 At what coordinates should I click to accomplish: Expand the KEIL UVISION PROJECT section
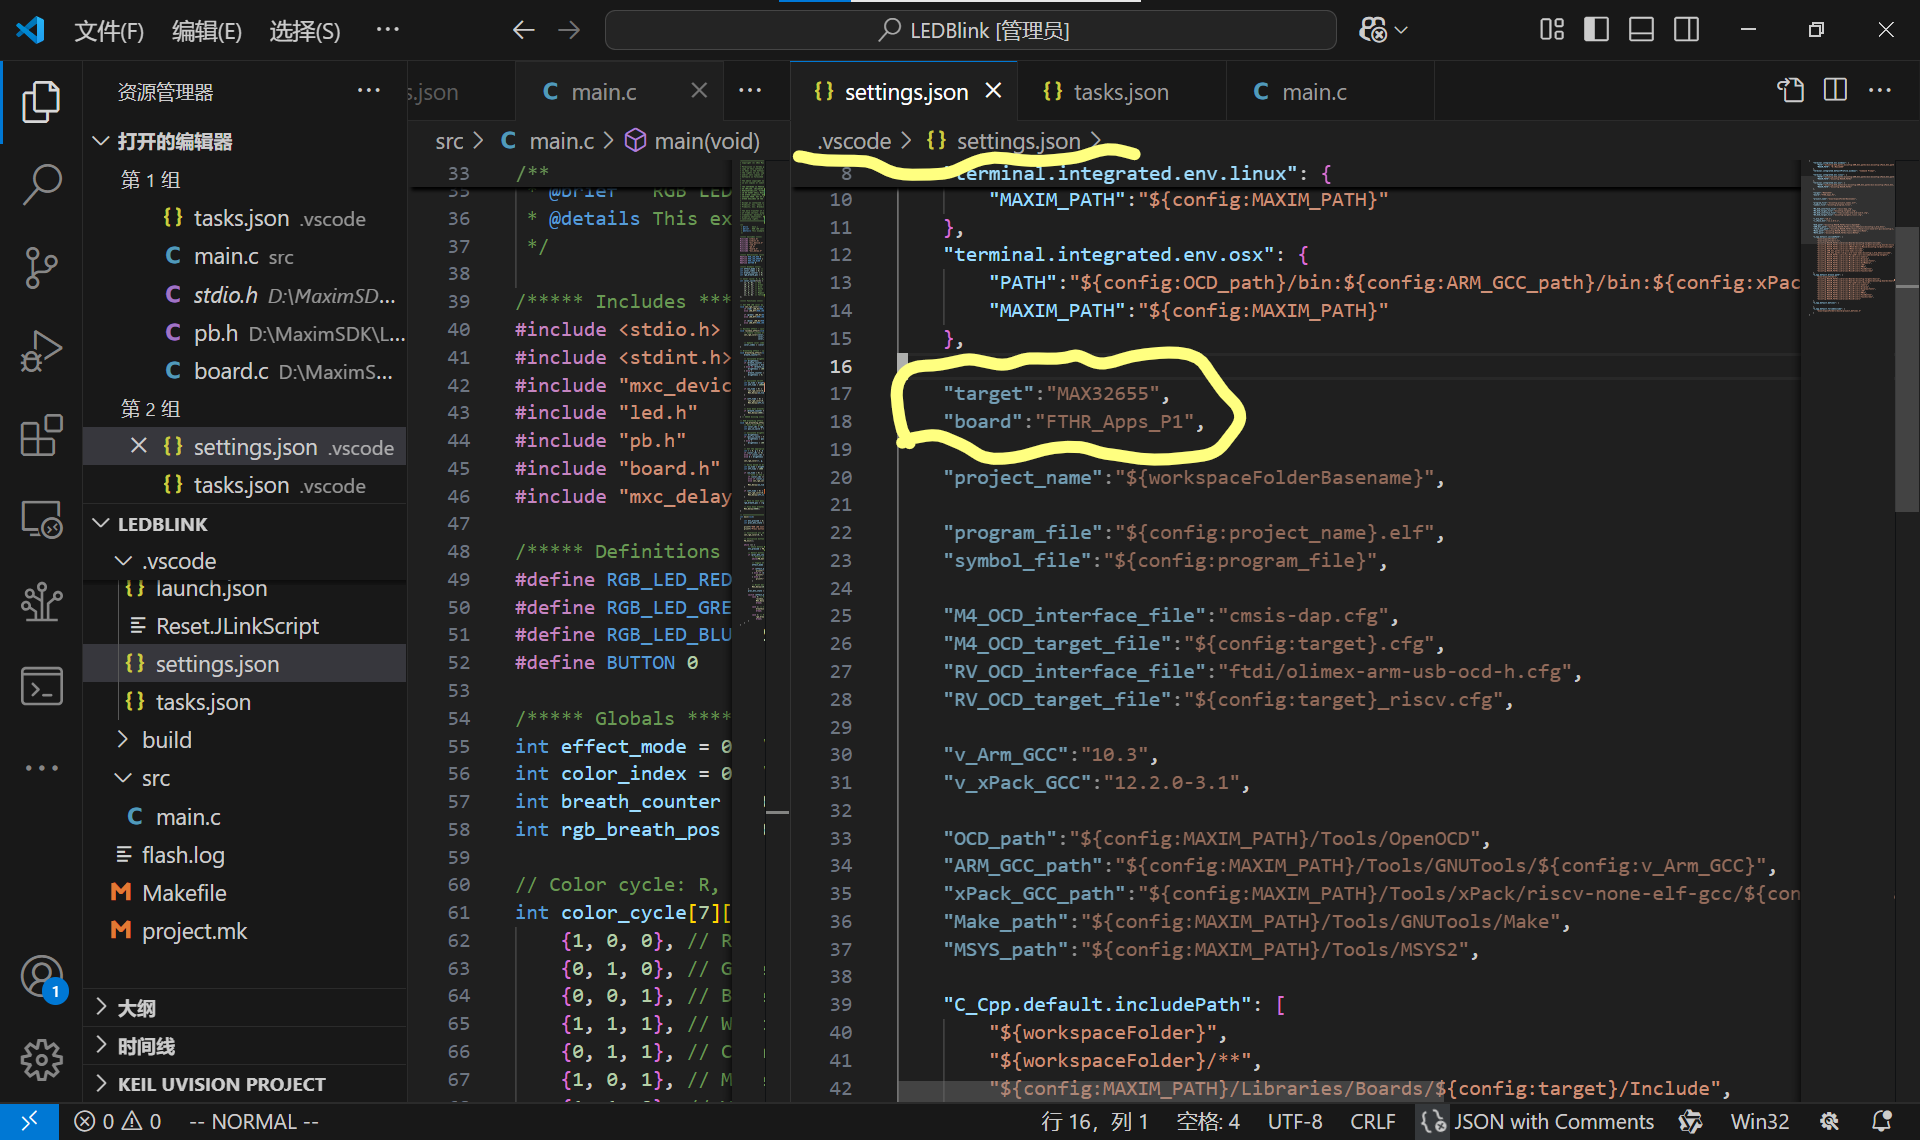(x=221, y=1084)
